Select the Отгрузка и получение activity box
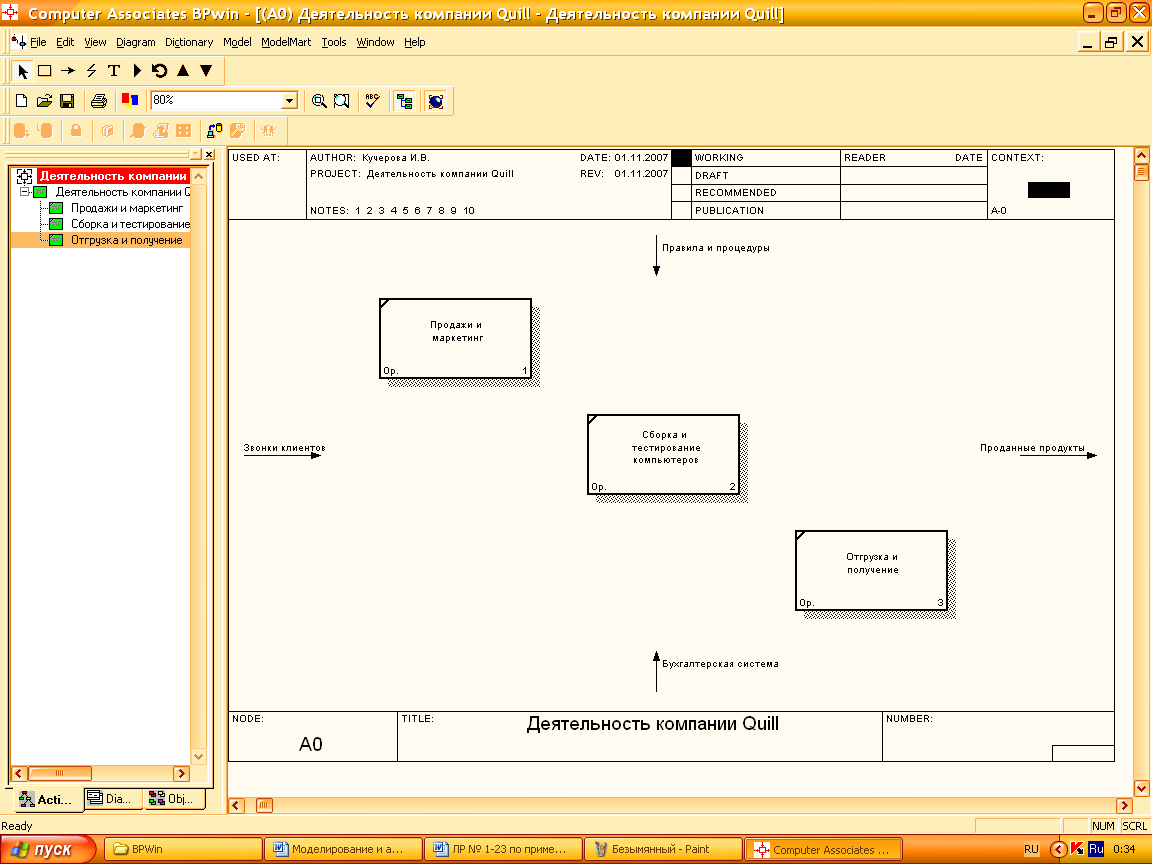 (871, 570)
